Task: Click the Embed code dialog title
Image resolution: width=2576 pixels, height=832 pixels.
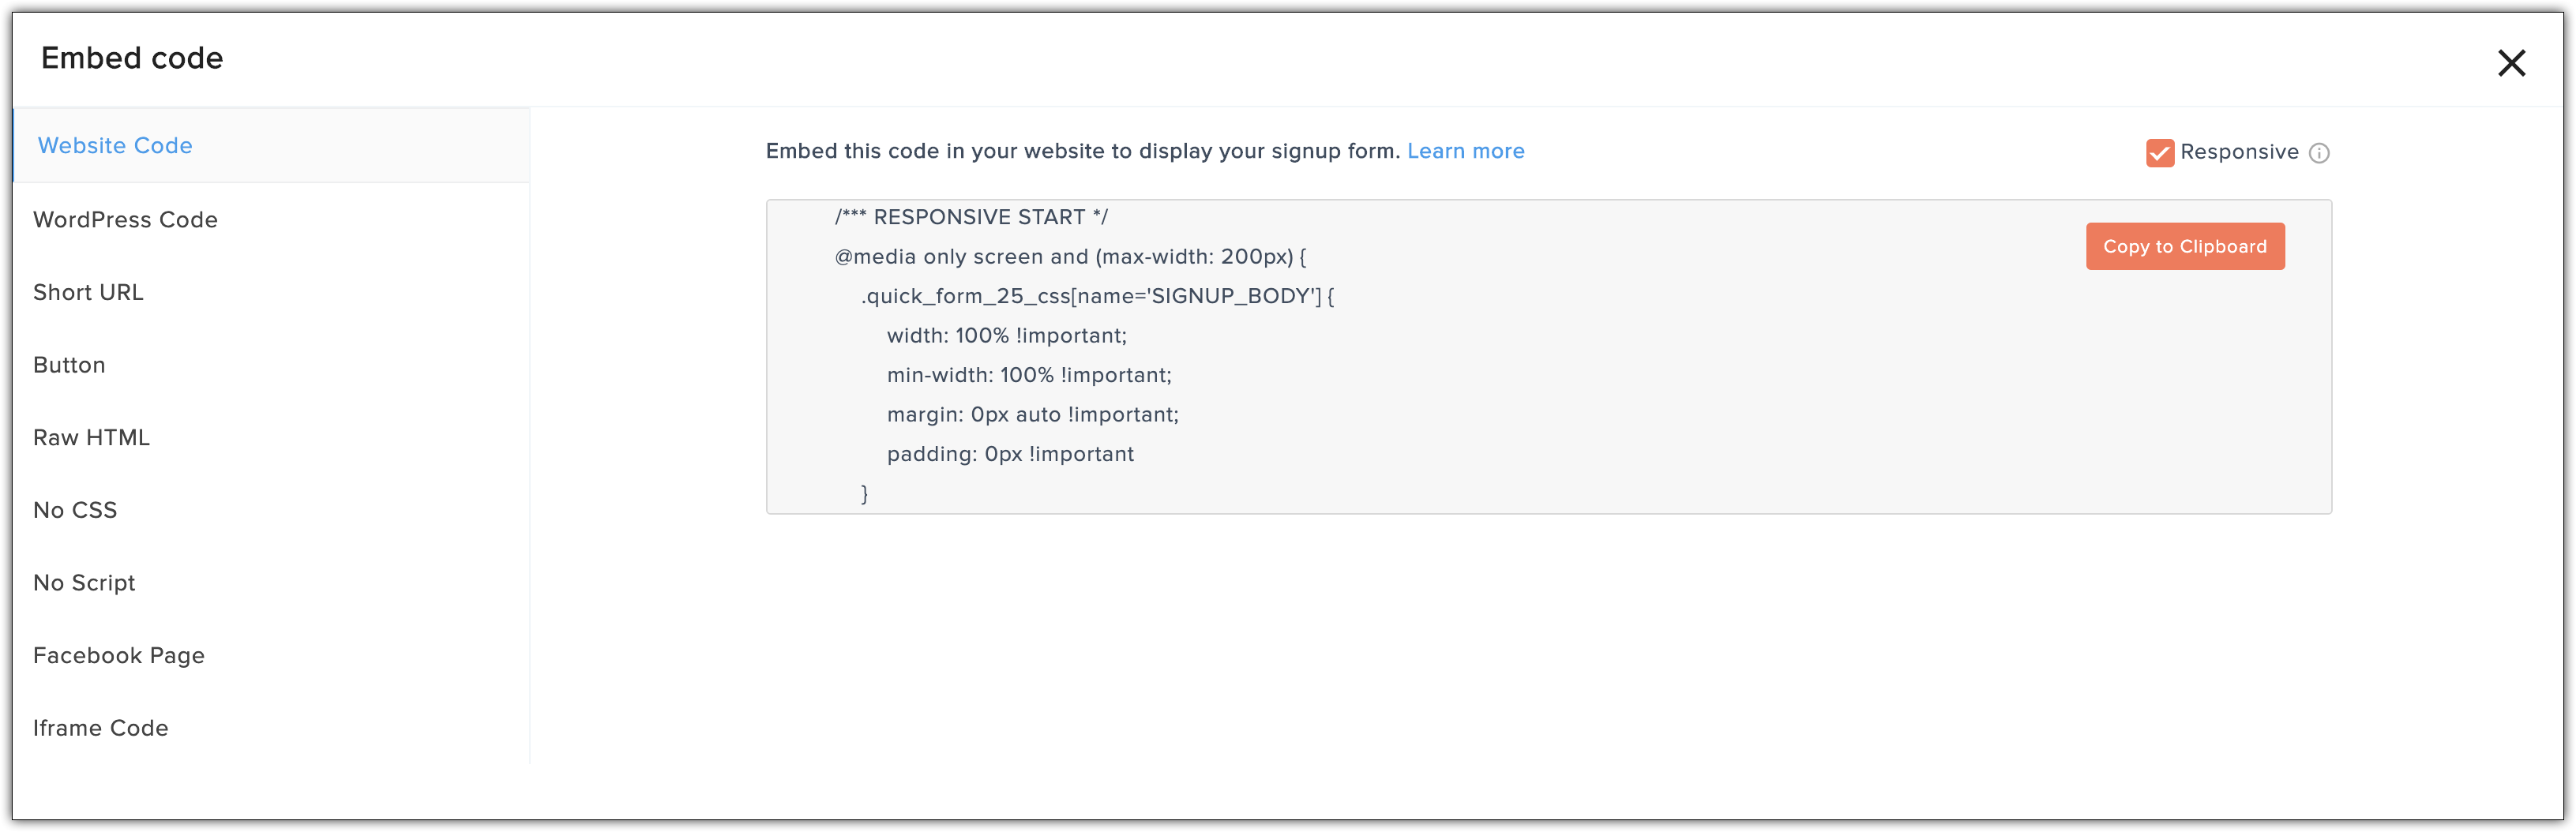Action: 132,58
